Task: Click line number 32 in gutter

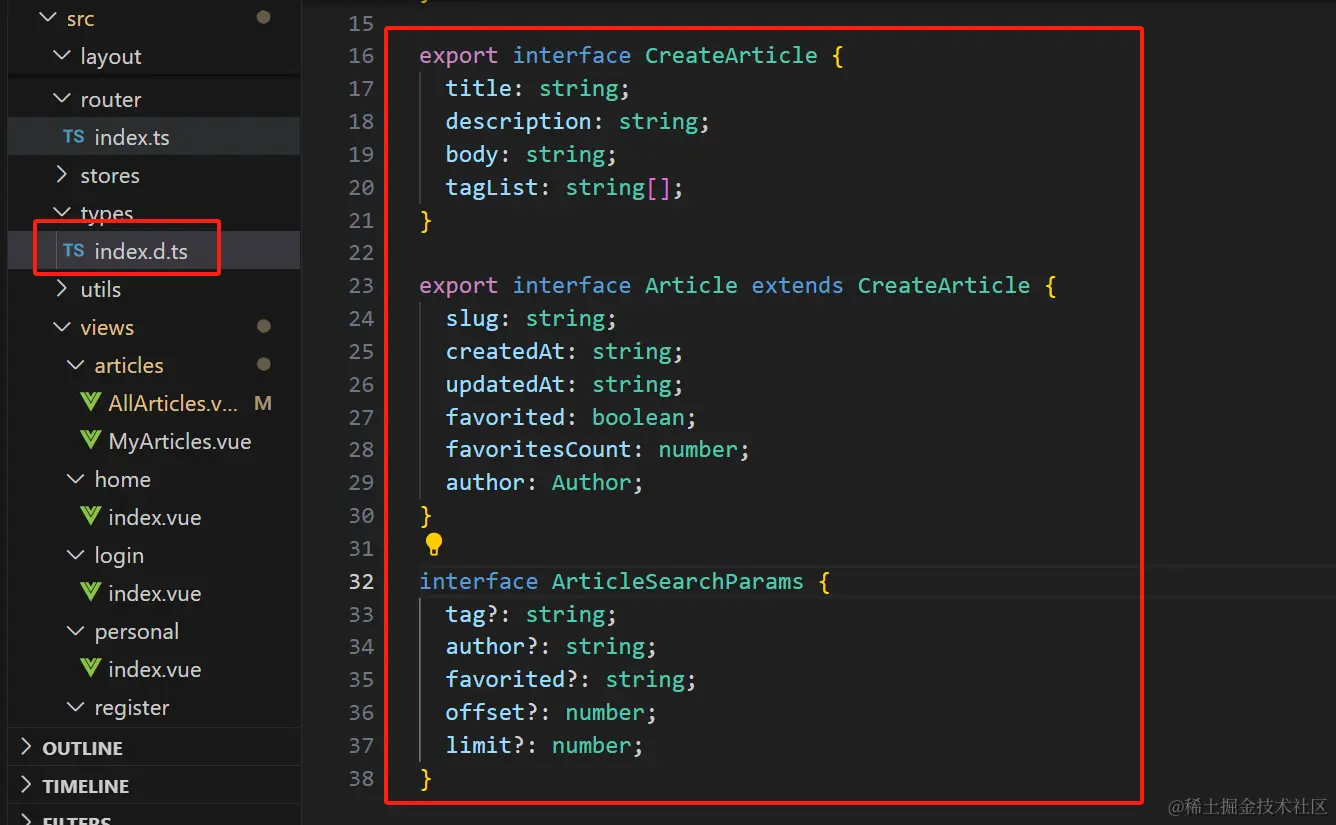Action: point(361,582)
